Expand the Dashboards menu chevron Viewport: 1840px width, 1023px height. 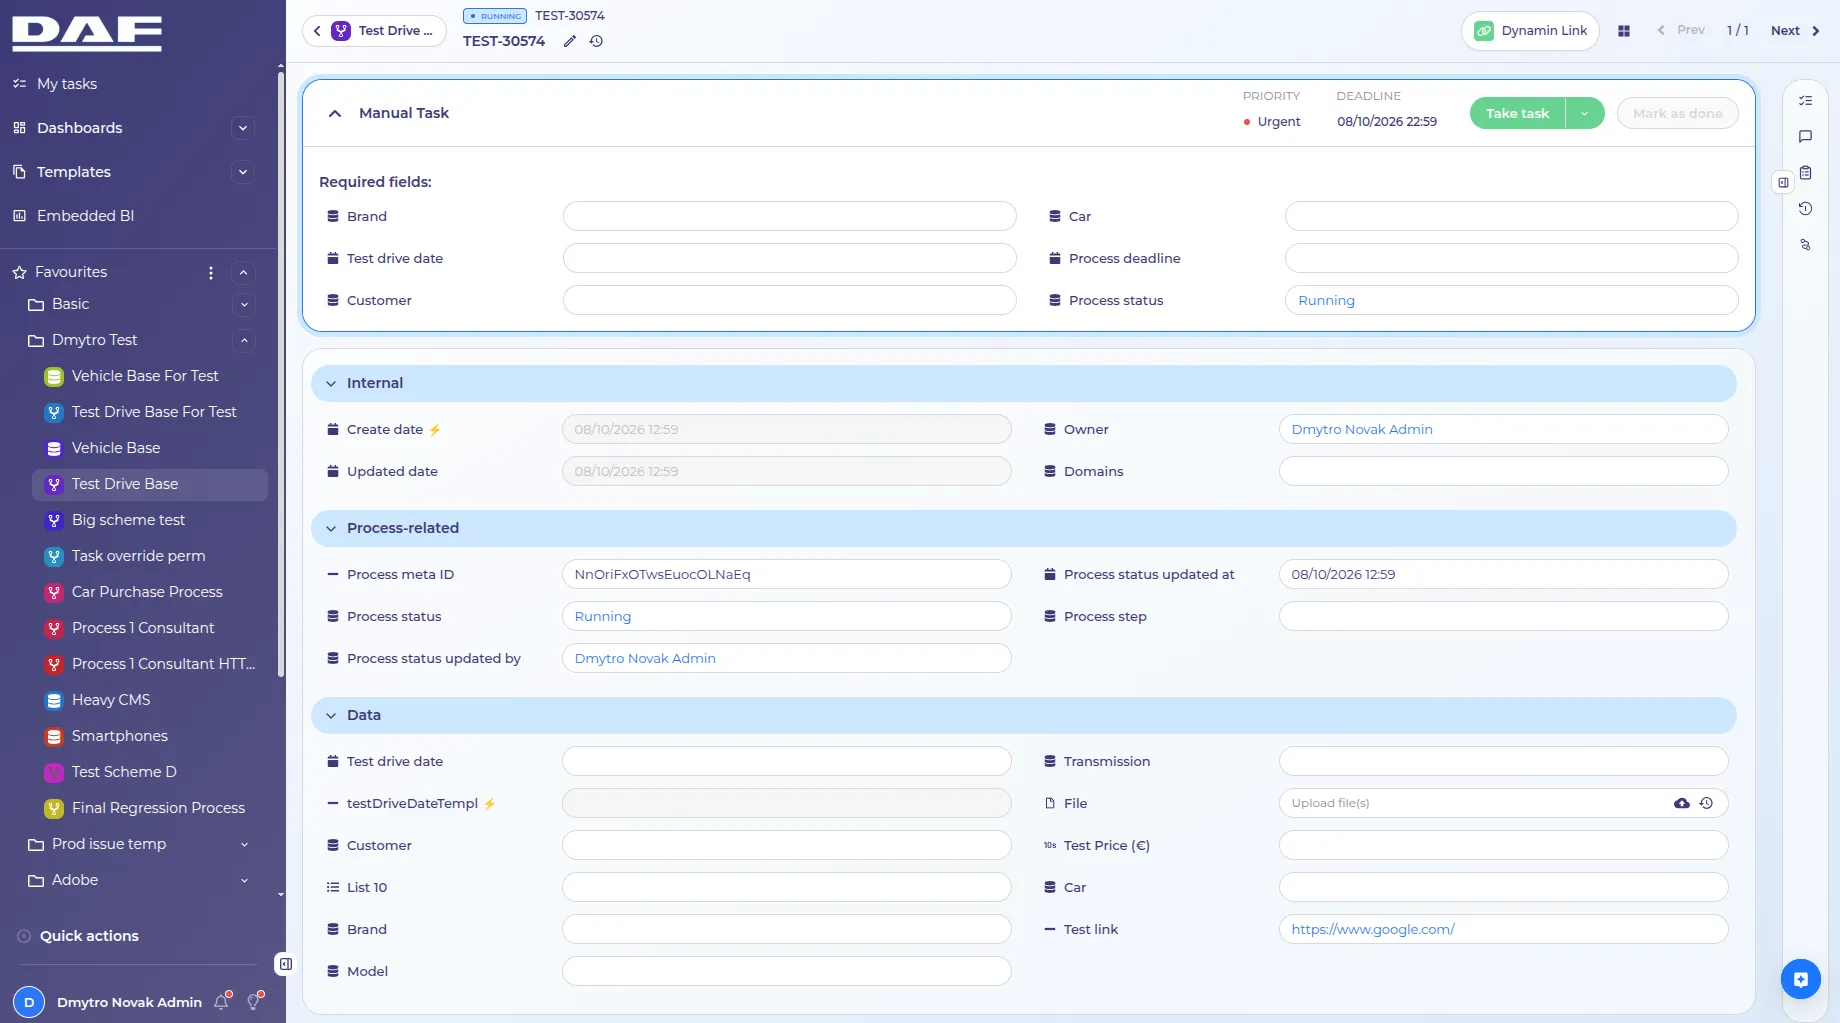click(x=242, y=128)
